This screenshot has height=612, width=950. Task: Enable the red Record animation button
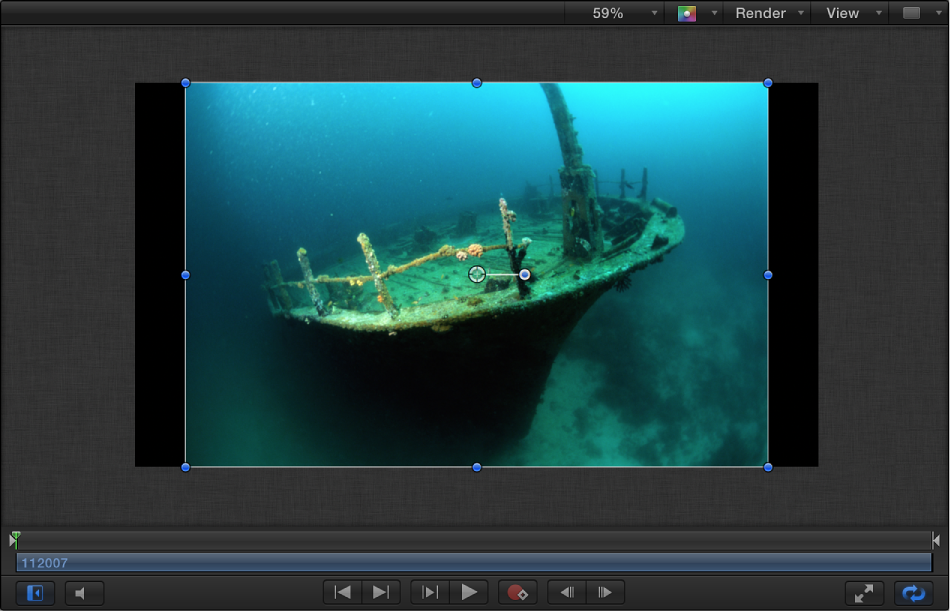(517, 592)
